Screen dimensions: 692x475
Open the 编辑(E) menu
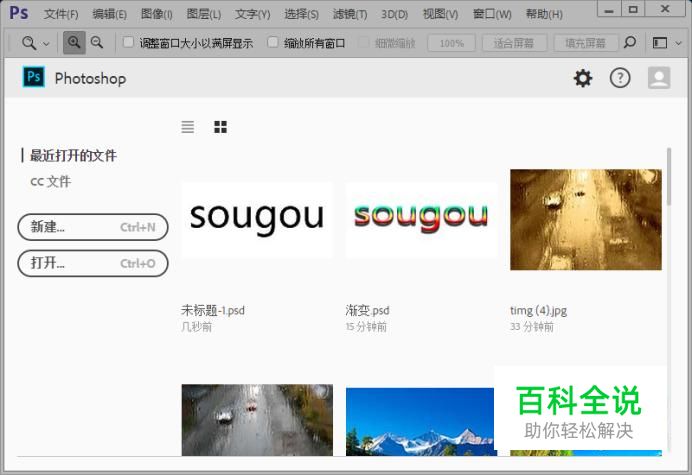click(x=109, y=14)
